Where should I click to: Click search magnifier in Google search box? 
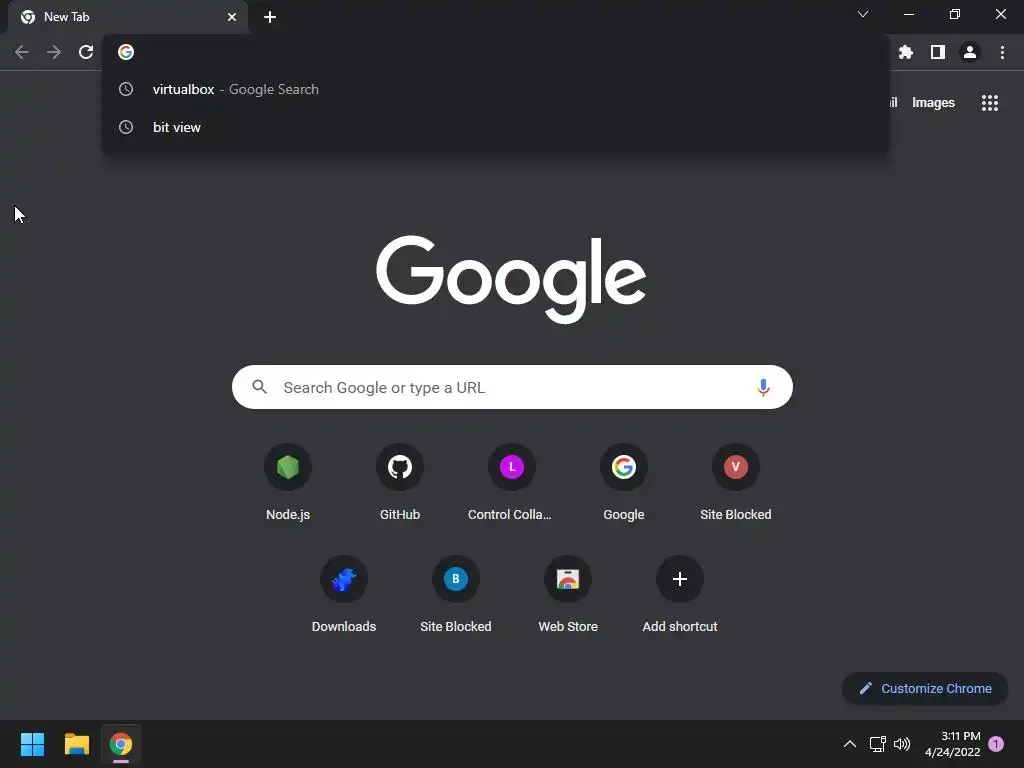(260, 387)
